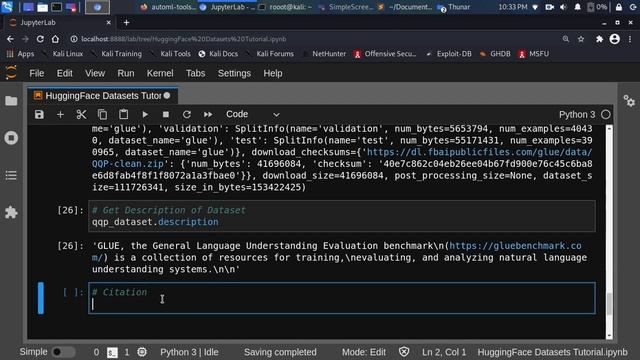Open running terminals and kernels sidebar icon
640x360 pixels.
(x=11, y=138)
